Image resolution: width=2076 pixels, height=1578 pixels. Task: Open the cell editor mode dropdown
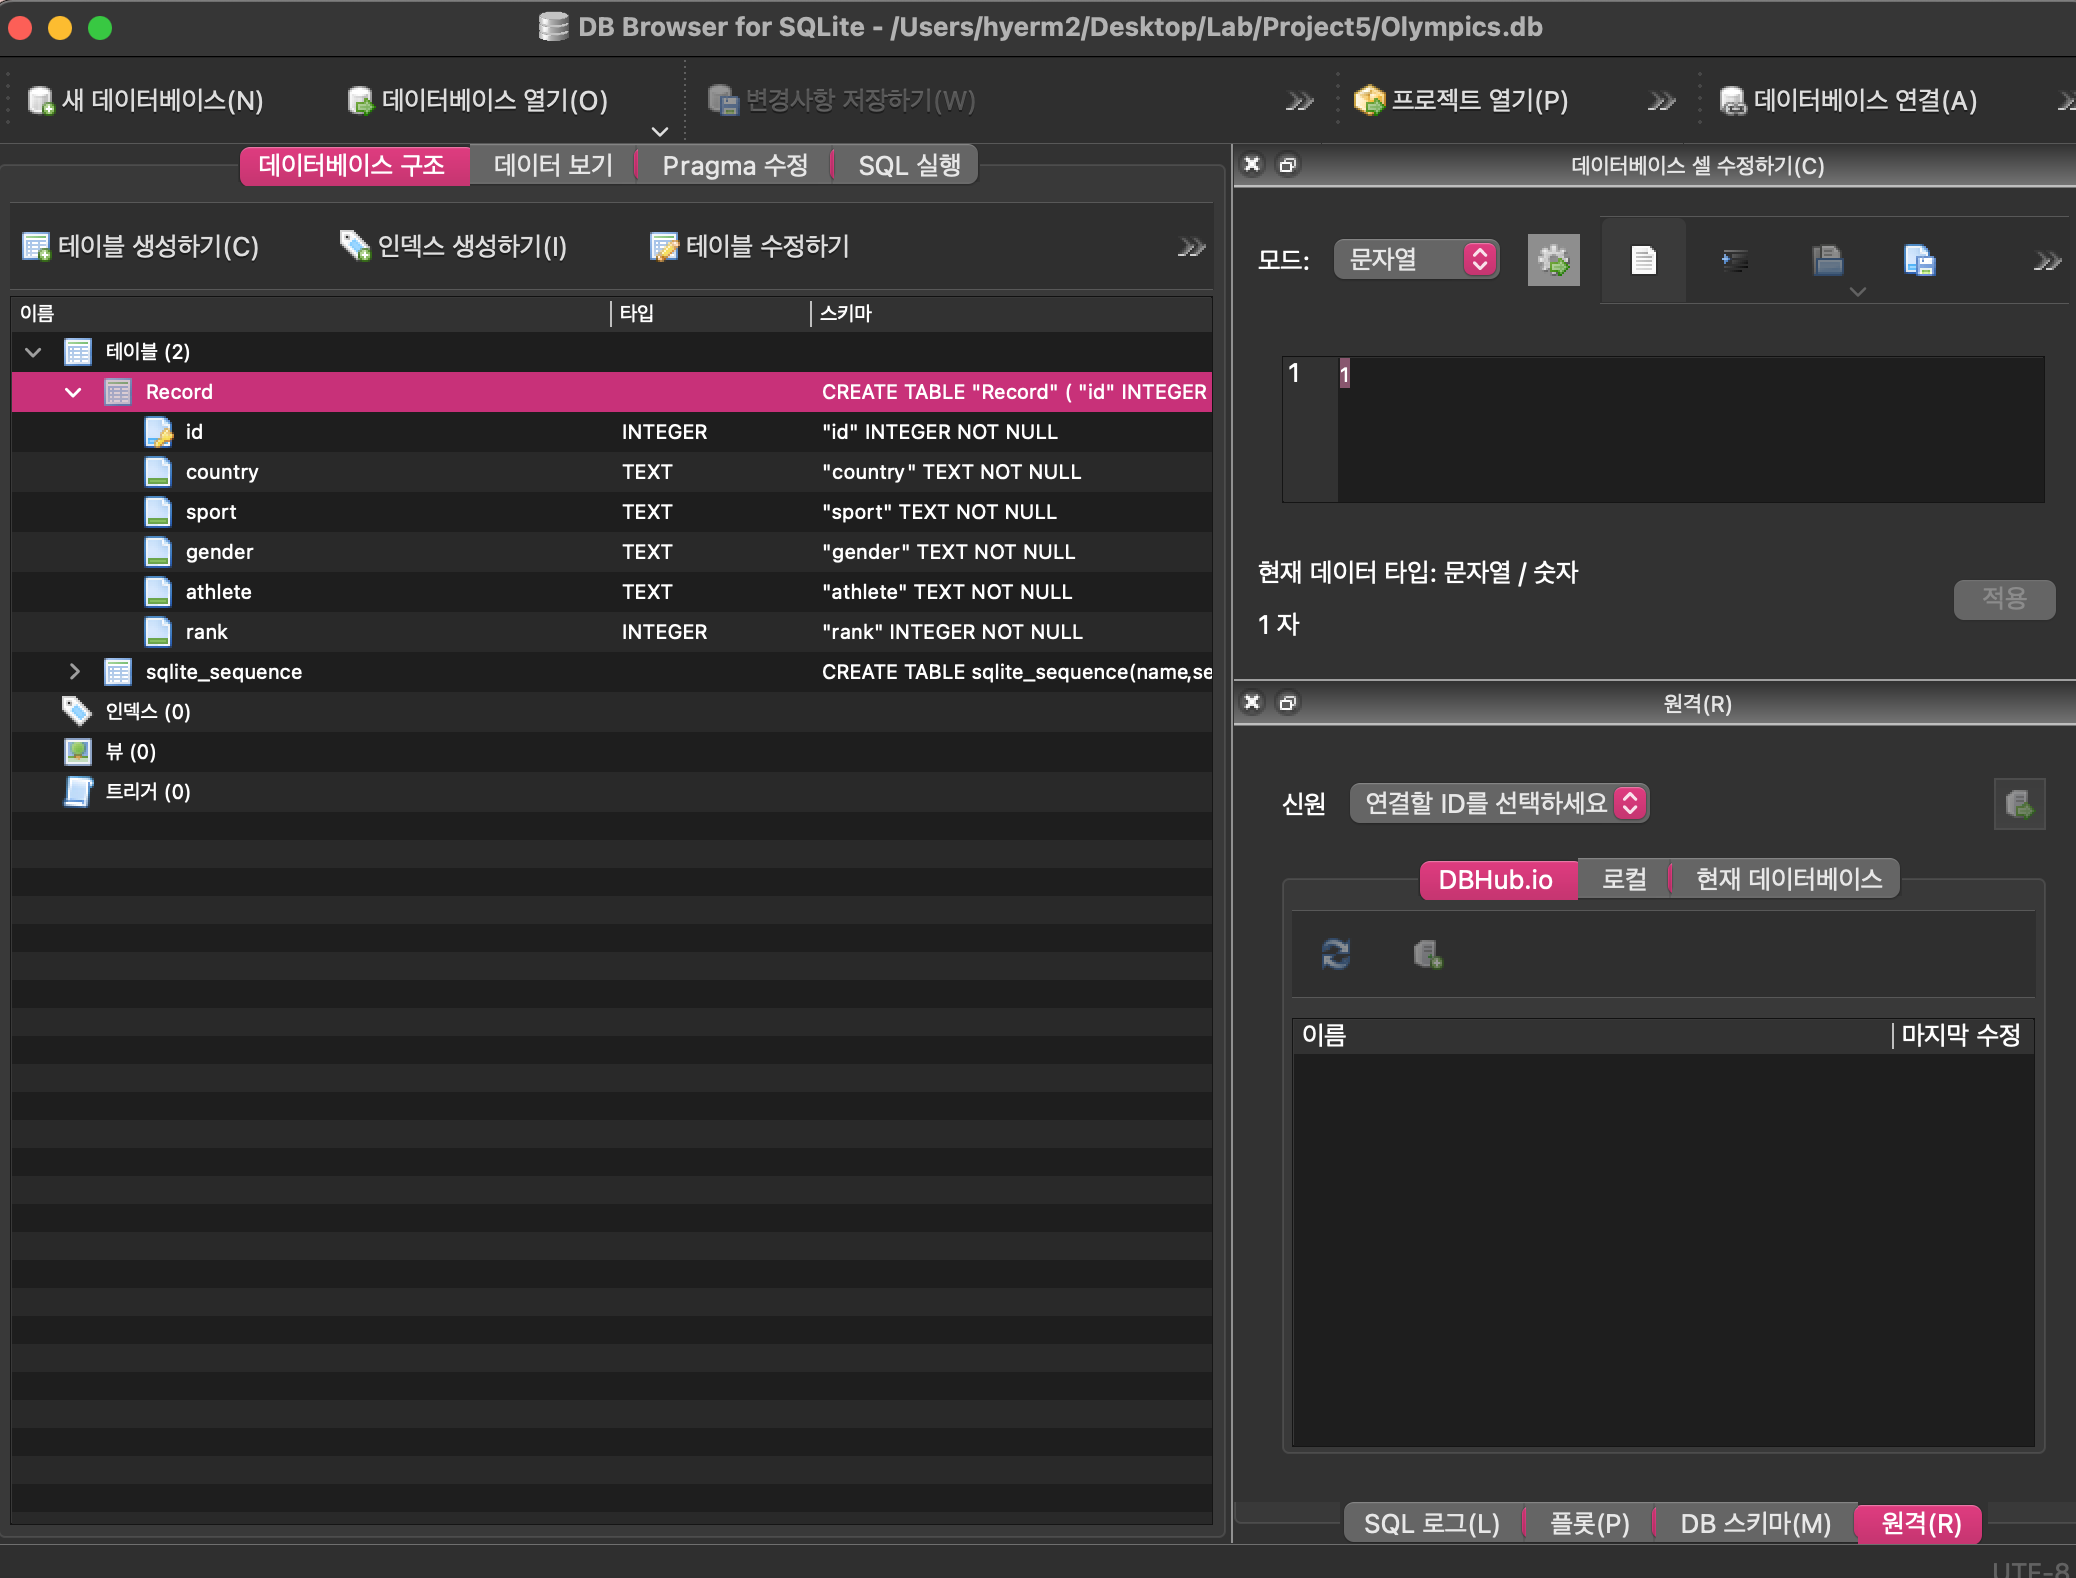pos(1415,260)
